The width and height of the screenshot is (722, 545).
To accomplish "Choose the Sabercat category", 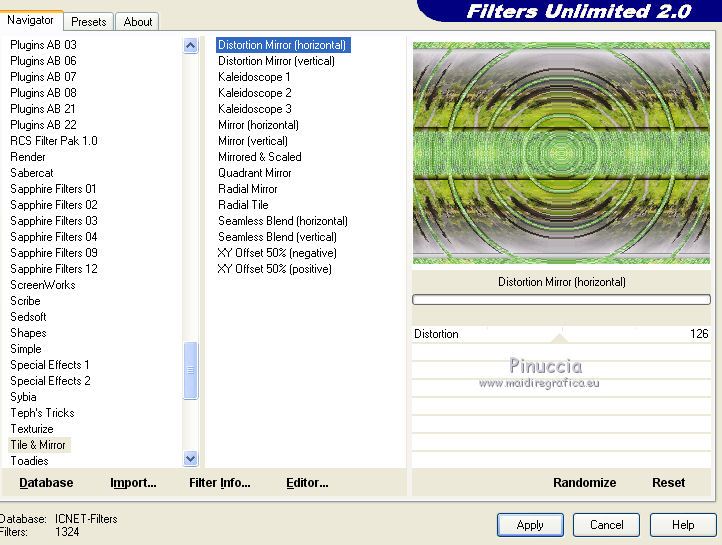I will click(x=32, y=173).
